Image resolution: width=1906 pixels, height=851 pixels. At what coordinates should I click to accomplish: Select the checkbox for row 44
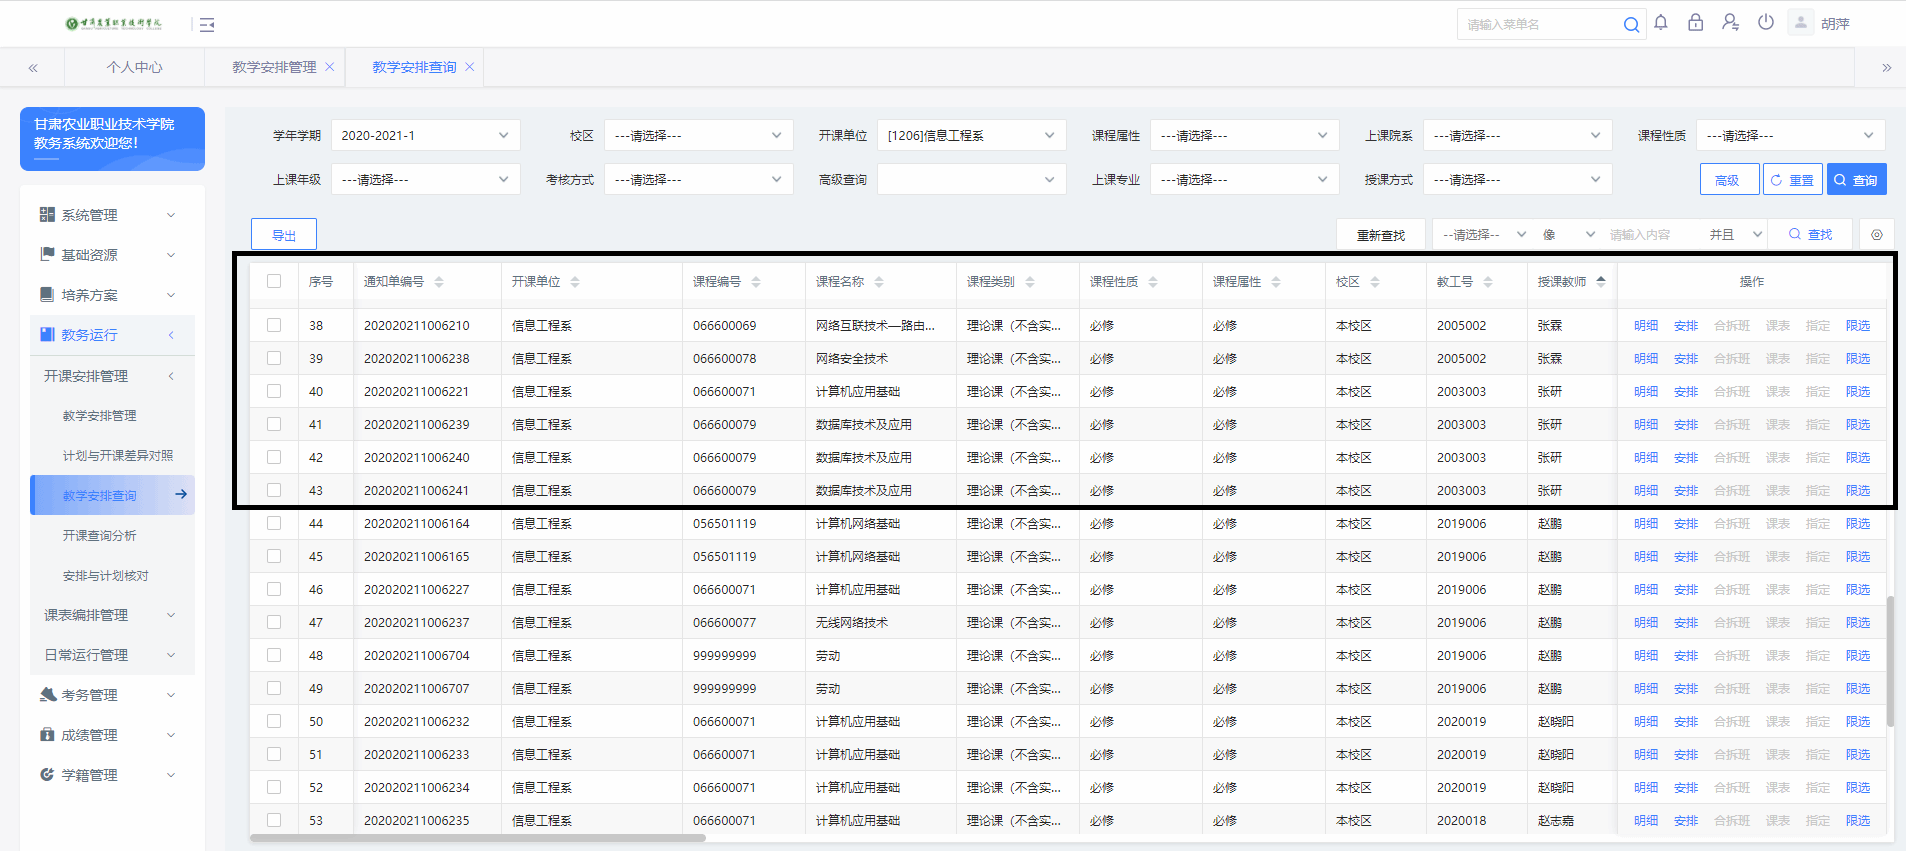274,523
